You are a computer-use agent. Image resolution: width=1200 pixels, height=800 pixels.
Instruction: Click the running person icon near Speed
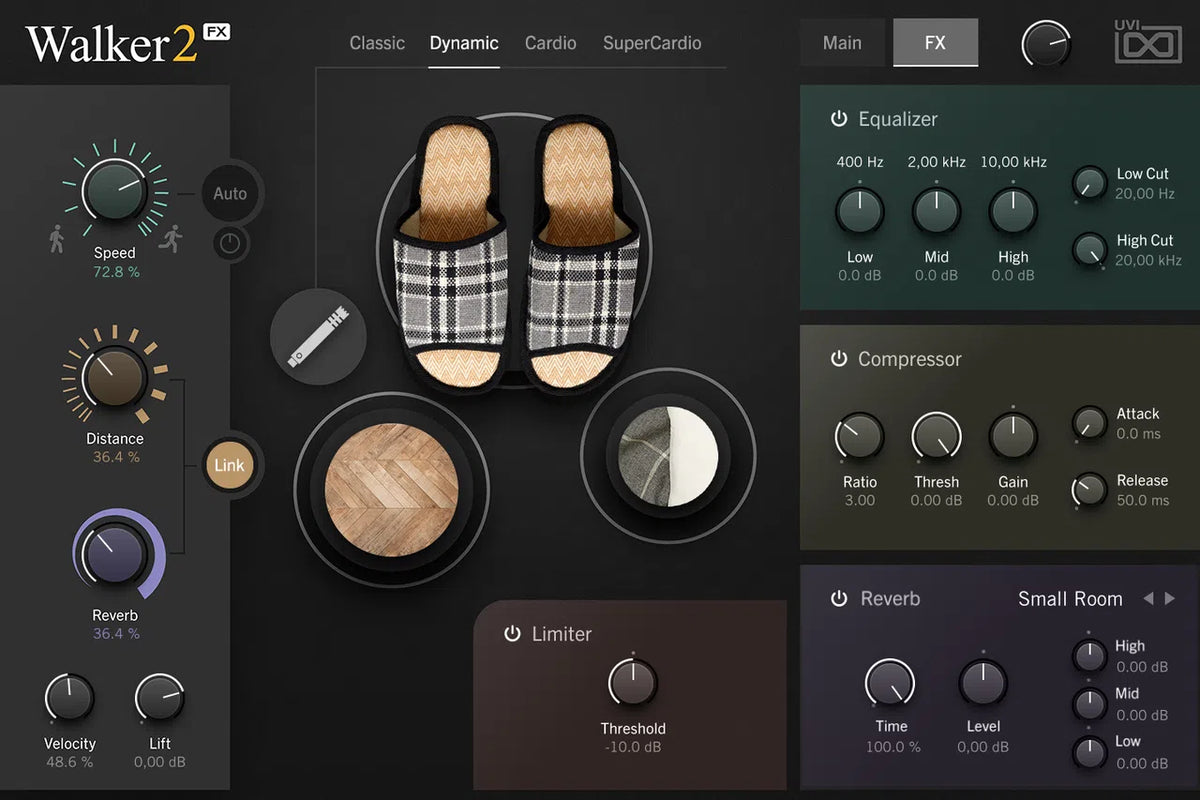click(170, 238)
